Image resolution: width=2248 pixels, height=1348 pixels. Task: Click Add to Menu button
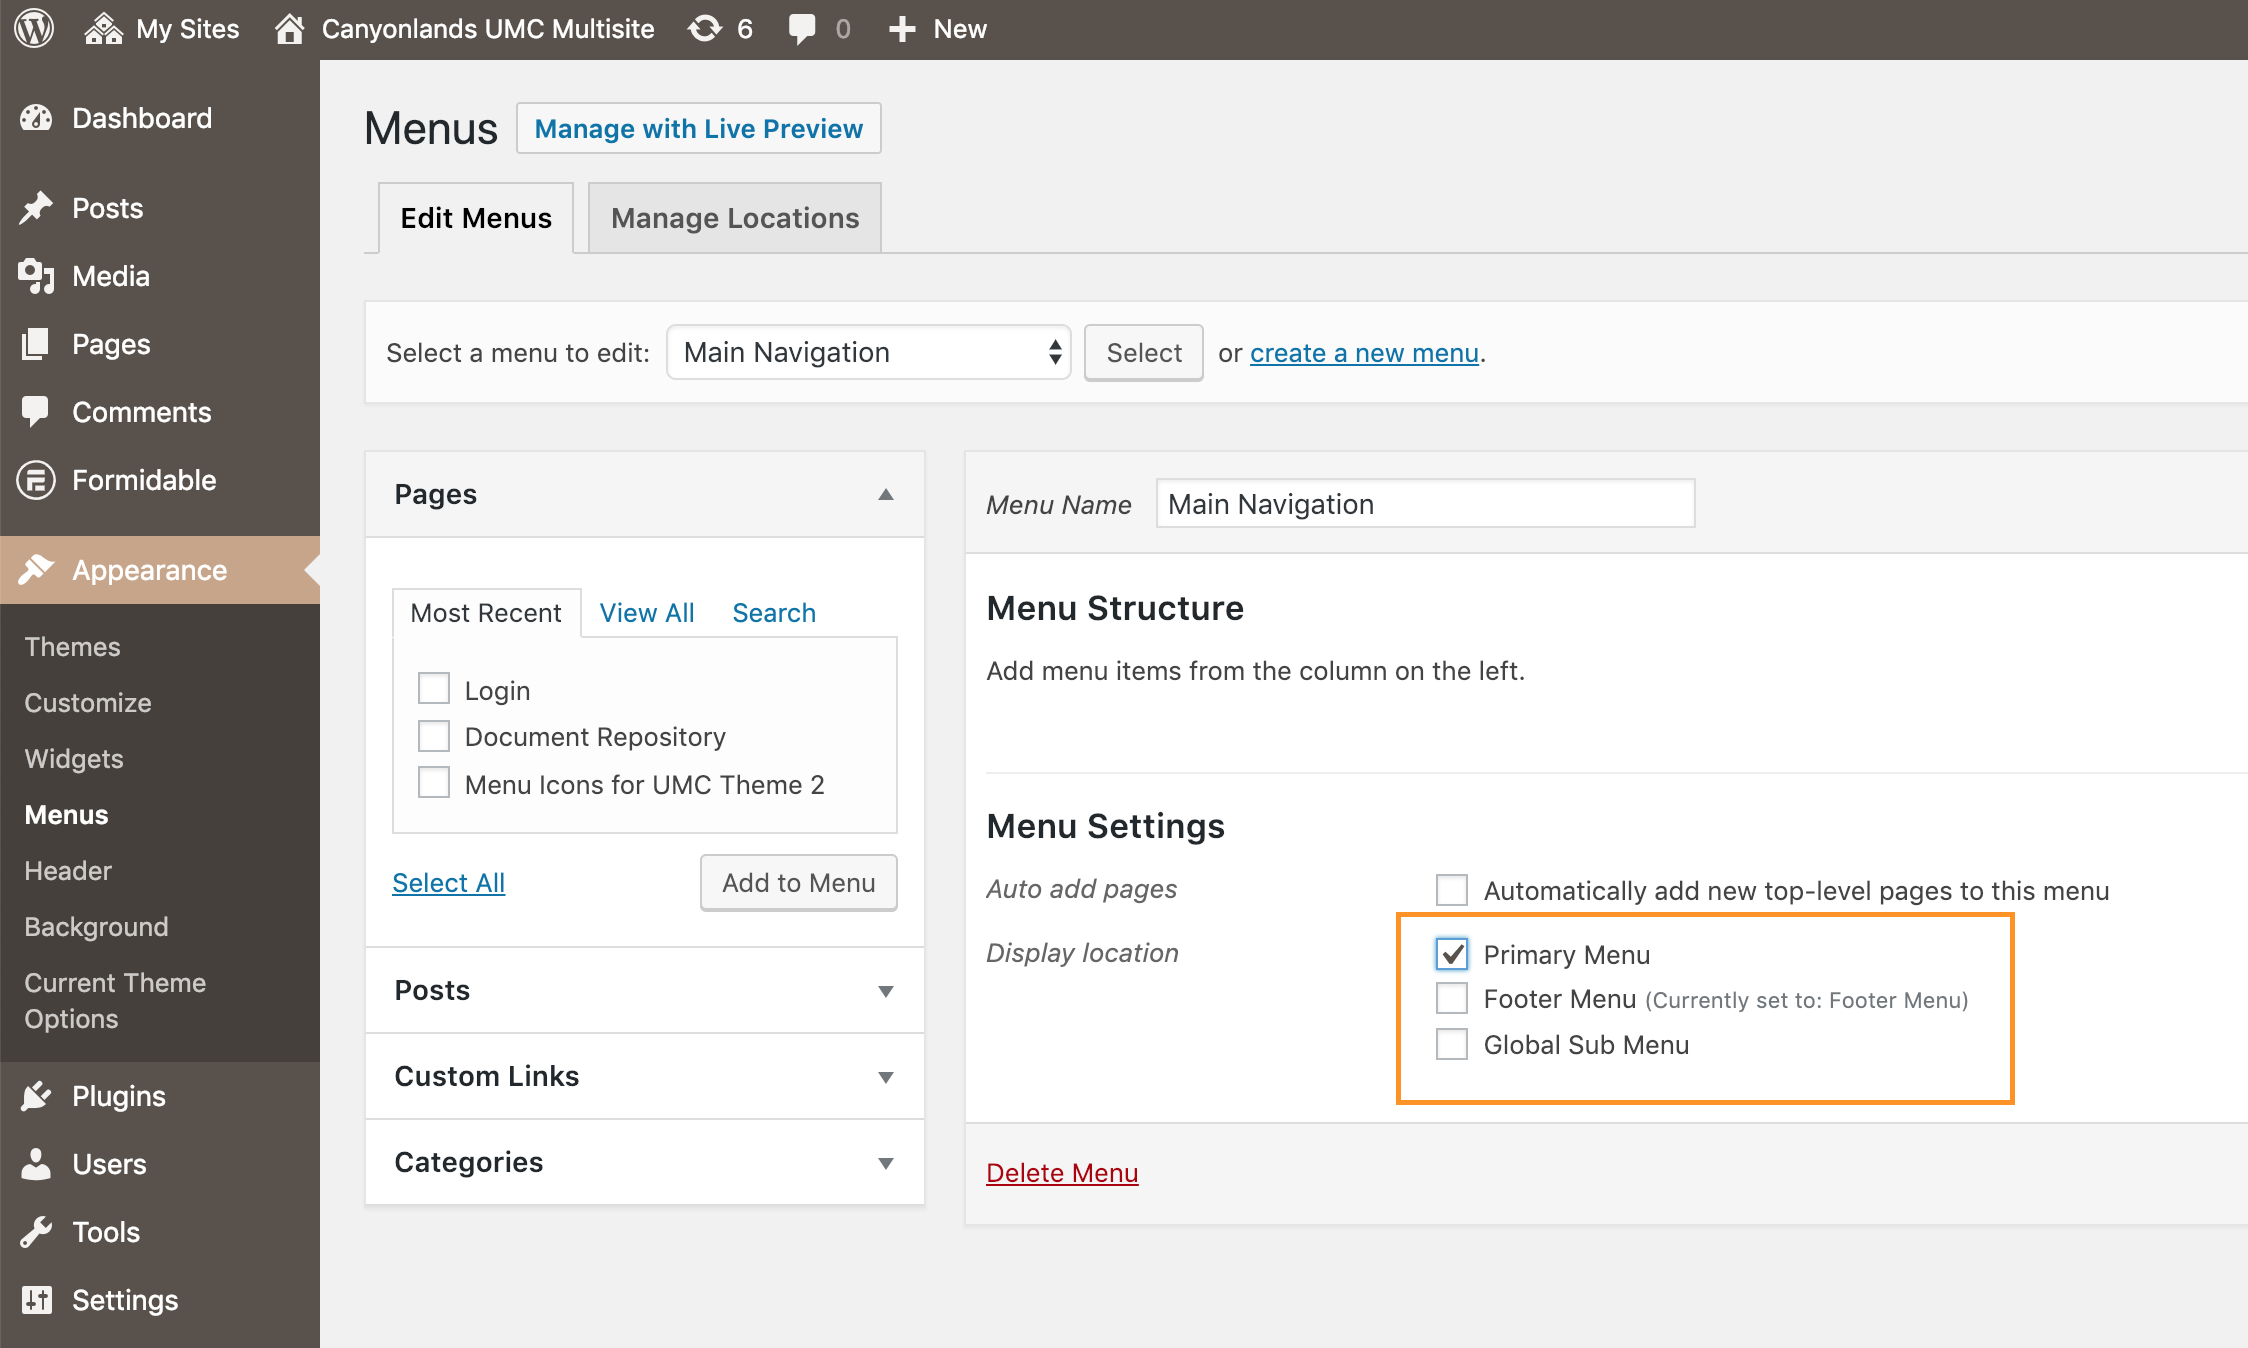point(798,883)
